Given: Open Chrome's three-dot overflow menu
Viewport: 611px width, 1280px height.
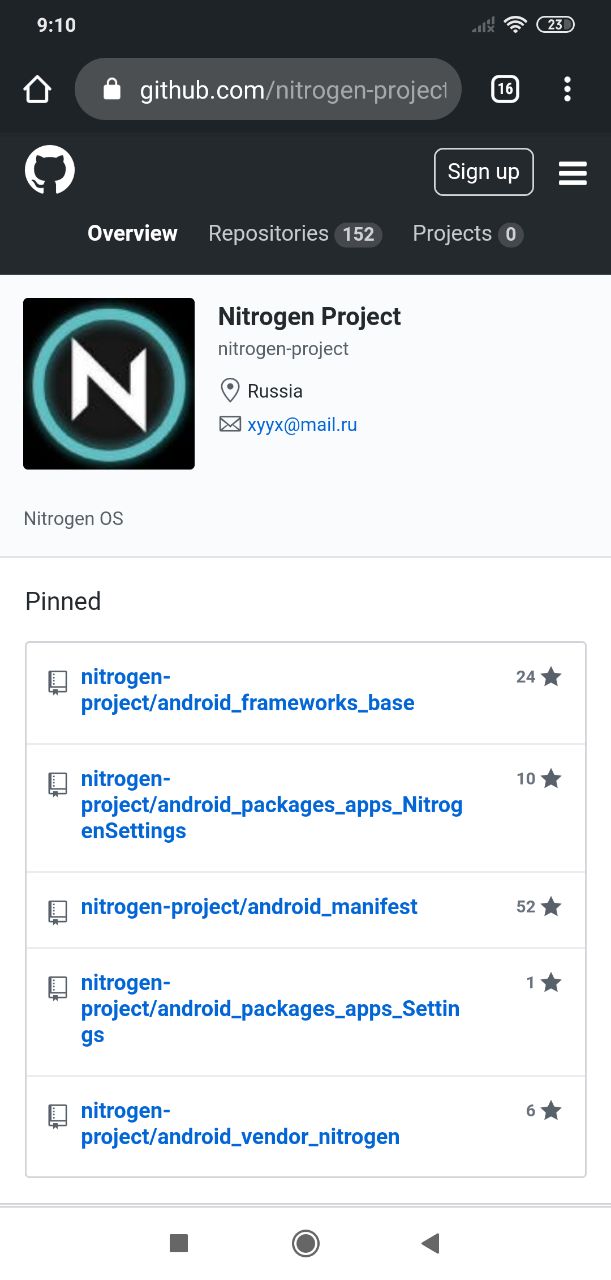Looking at the screenshot, I should click(x=567, y=89).
